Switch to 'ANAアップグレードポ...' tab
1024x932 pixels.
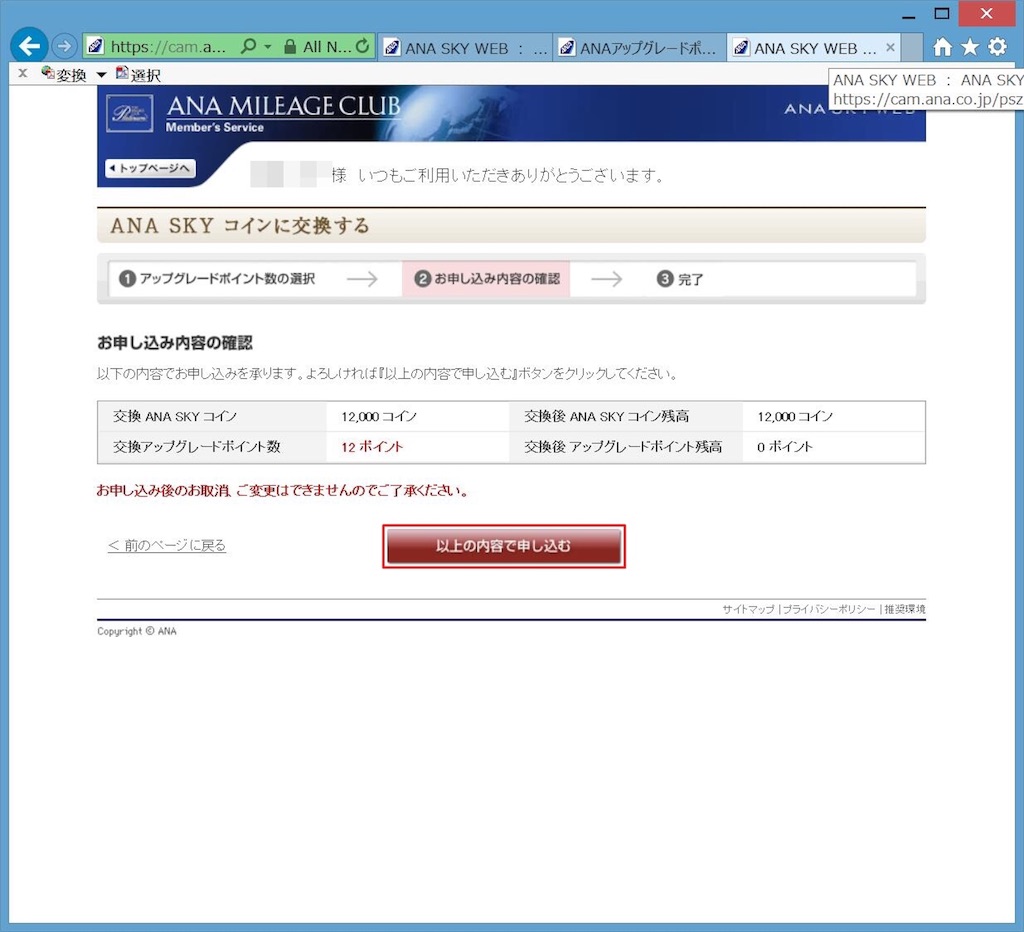click(x=639, y=48)
